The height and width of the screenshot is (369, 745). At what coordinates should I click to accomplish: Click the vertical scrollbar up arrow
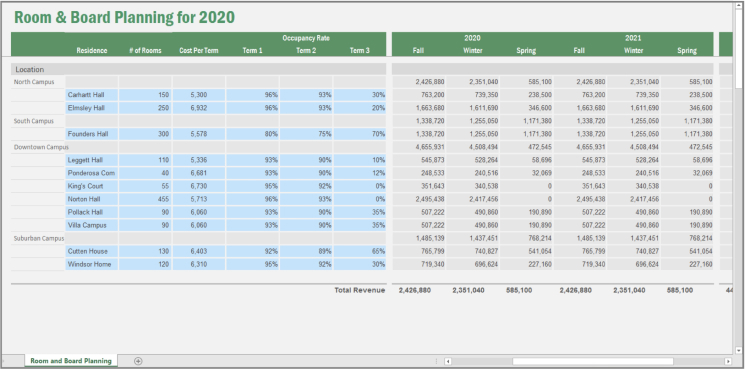point(738,5)
